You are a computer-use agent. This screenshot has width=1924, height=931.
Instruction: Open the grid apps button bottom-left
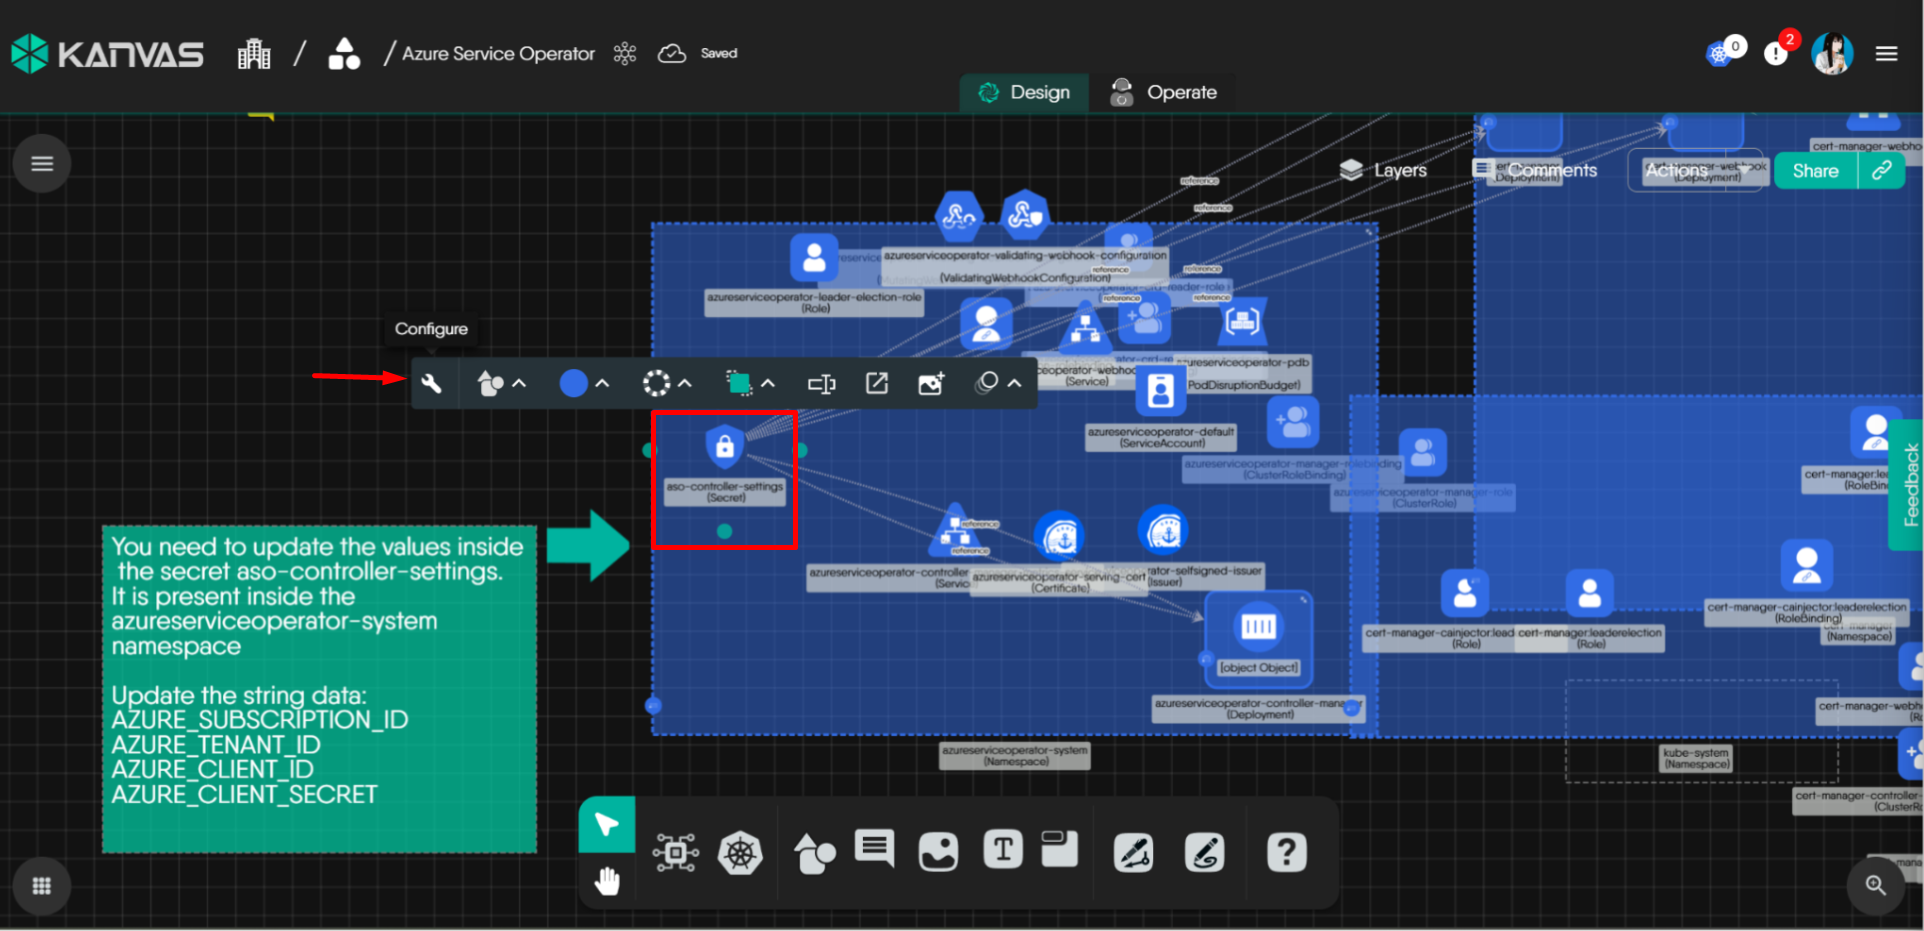click(42, 886)
